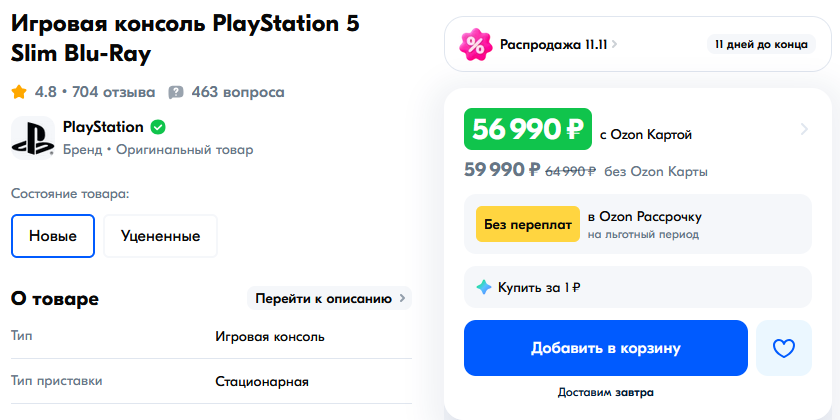
Task: Click the questions speech bubble icon
Action: click(x=176, y=93)
